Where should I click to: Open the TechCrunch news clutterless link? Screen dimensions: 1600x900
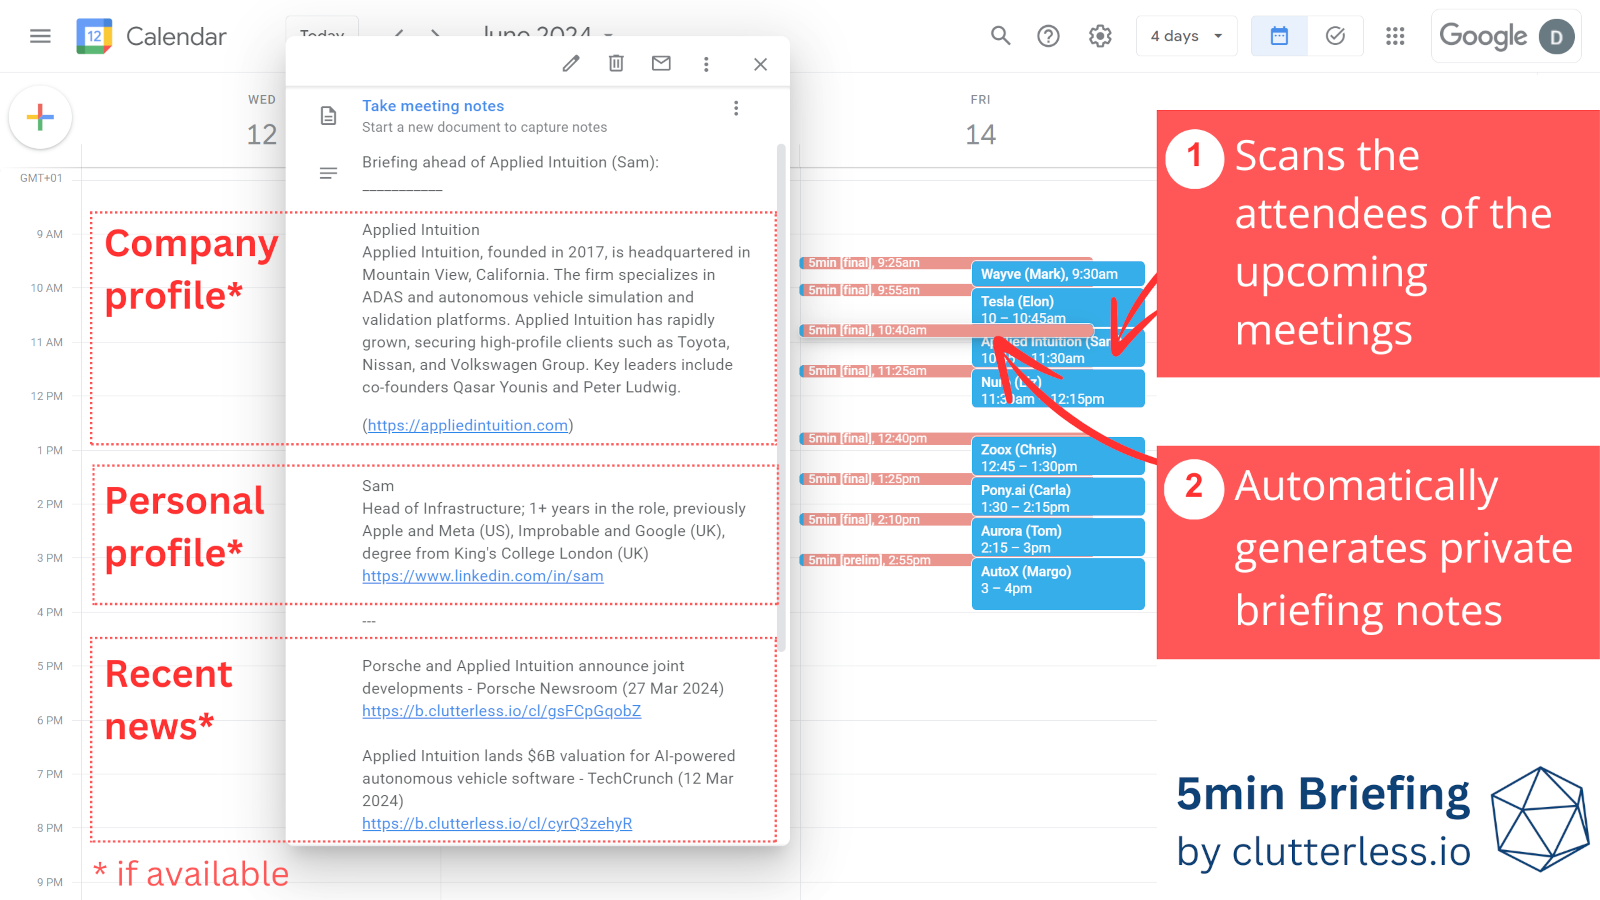(x=497, y=824)
